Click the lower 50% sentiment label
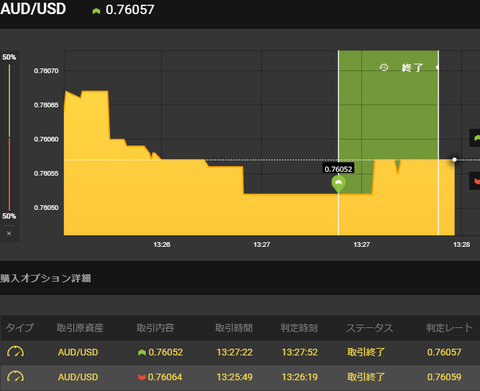The height and width of the screenshot is (391, 480). [x=9, y=216]
